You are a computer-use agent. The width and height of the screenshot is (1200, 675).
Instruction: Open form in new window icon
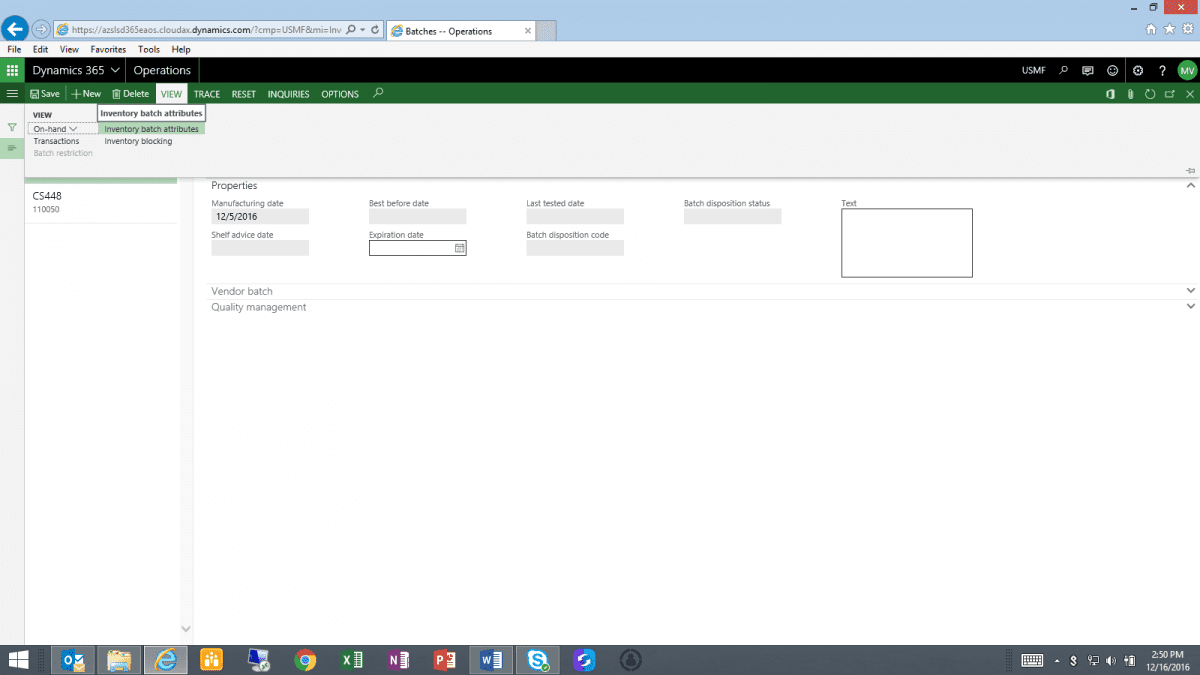1169,94
